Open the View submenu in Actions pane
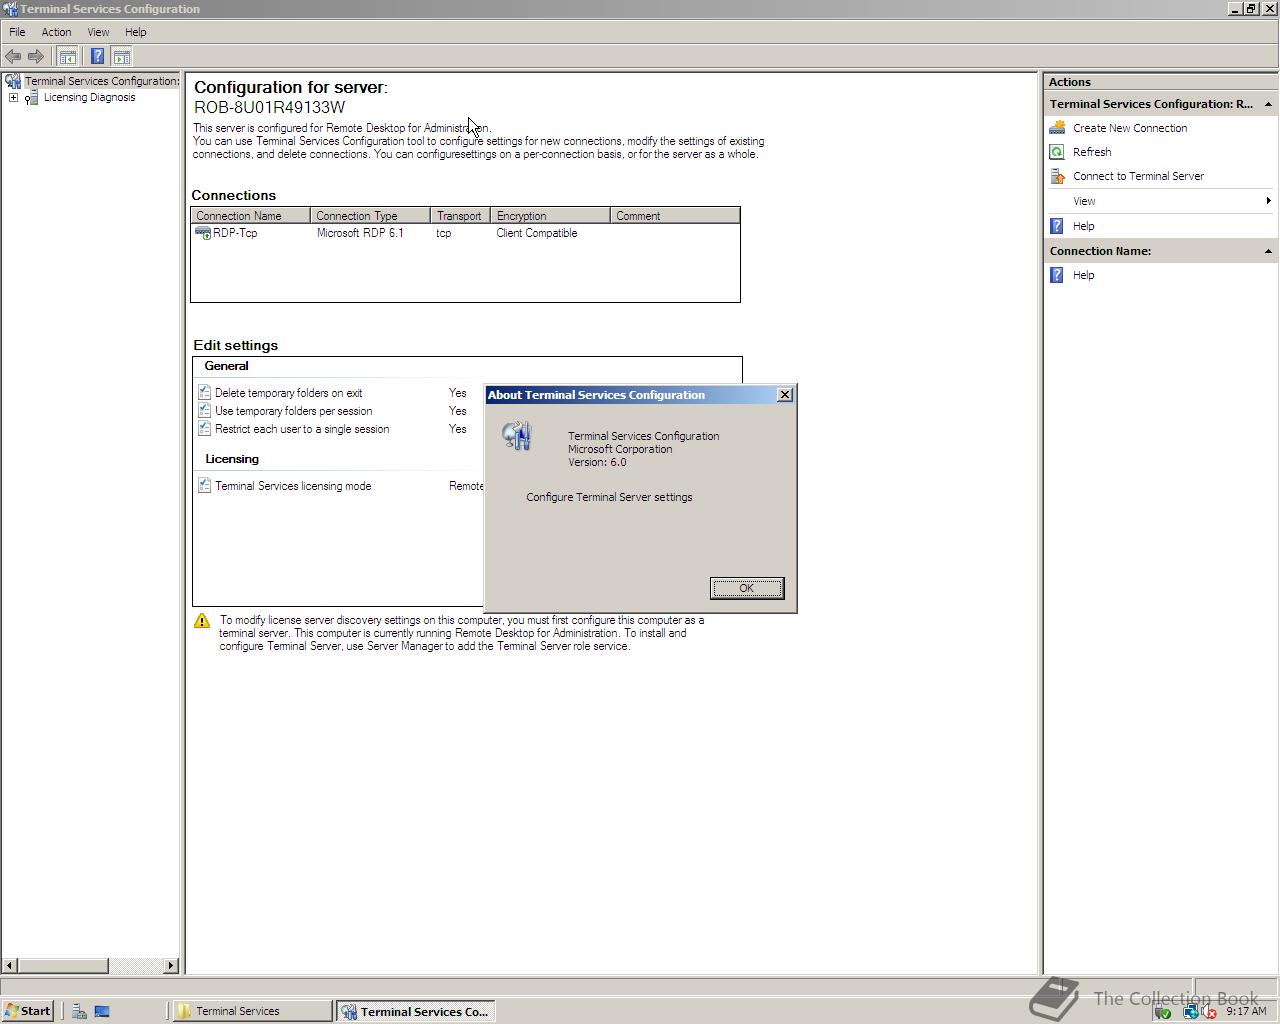1280x1024 pixels. [1160, 201]
